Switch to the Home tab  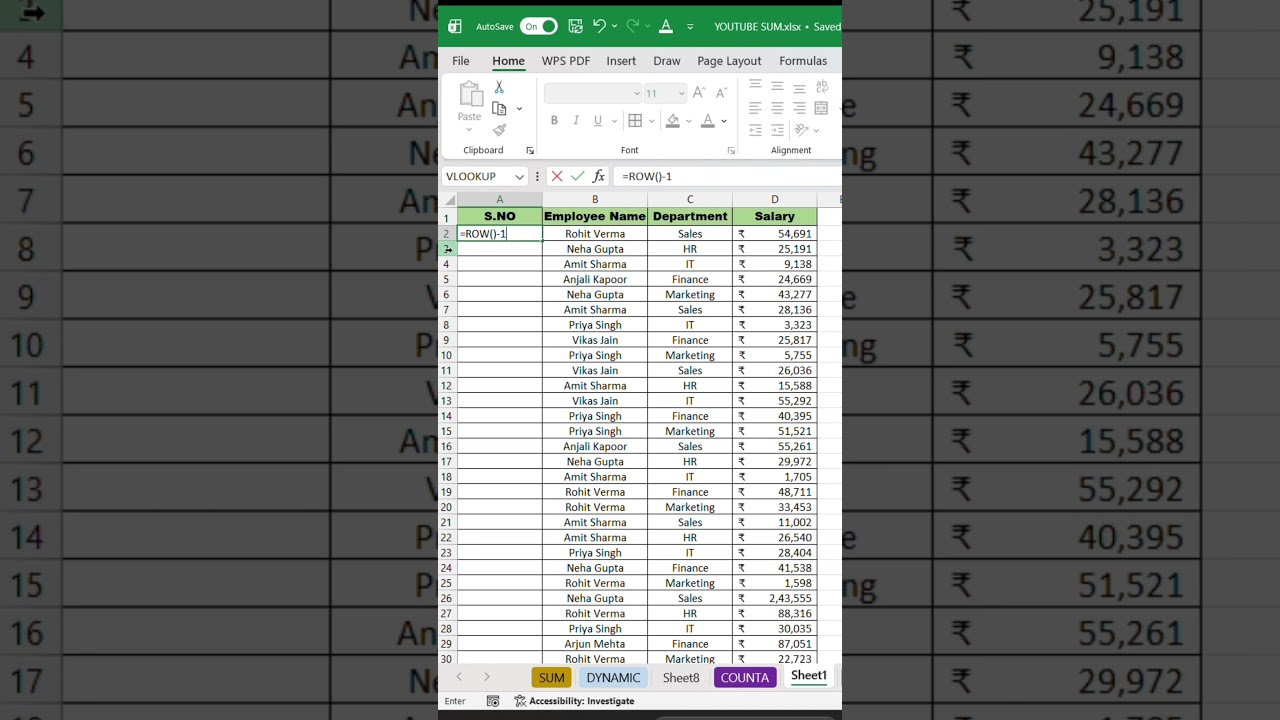click(508, 61)
